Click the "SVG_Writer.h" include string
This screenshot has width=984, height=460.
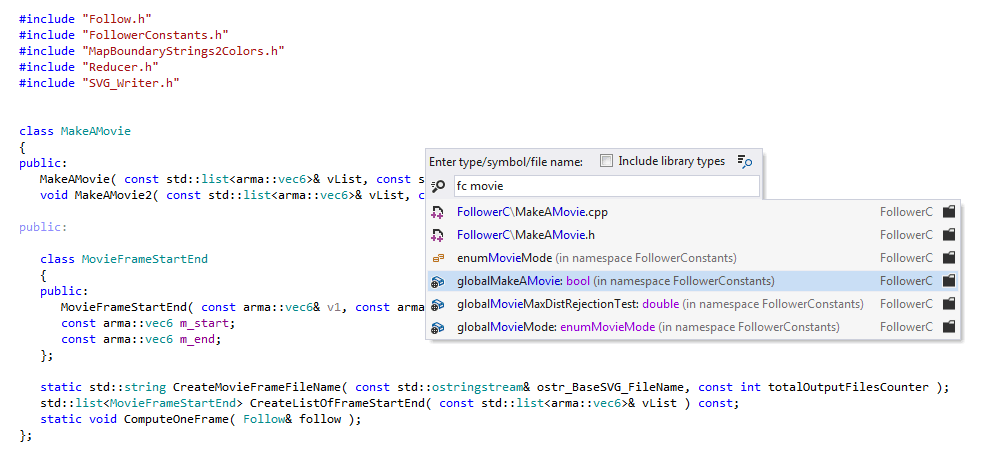131,83
